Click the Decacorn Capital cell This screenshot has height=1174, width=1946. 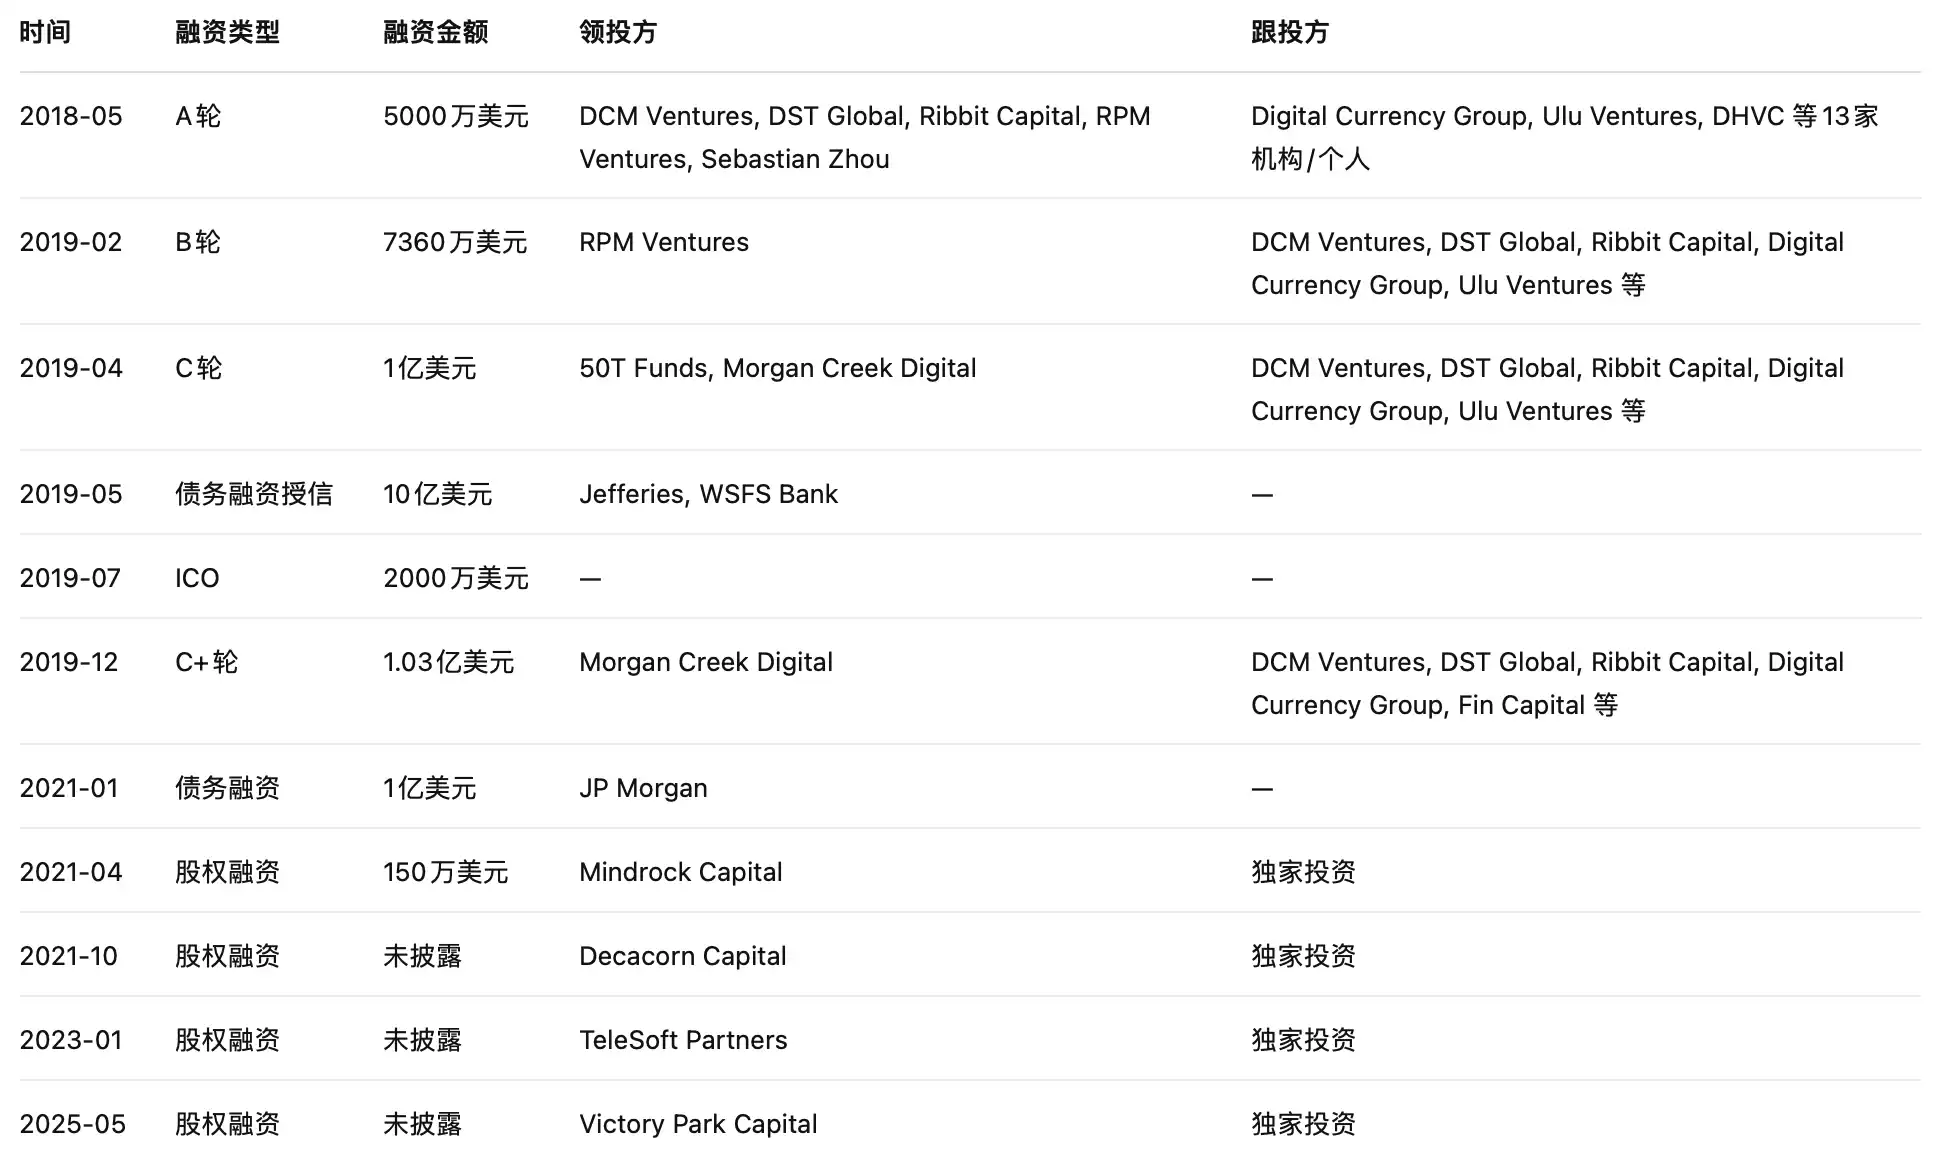(x=682, y=956)
